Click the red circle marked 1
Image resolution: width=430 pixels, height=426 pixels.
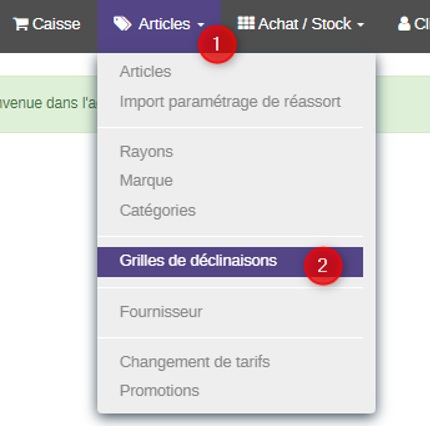pyautogui.click(x=217, y=44)
